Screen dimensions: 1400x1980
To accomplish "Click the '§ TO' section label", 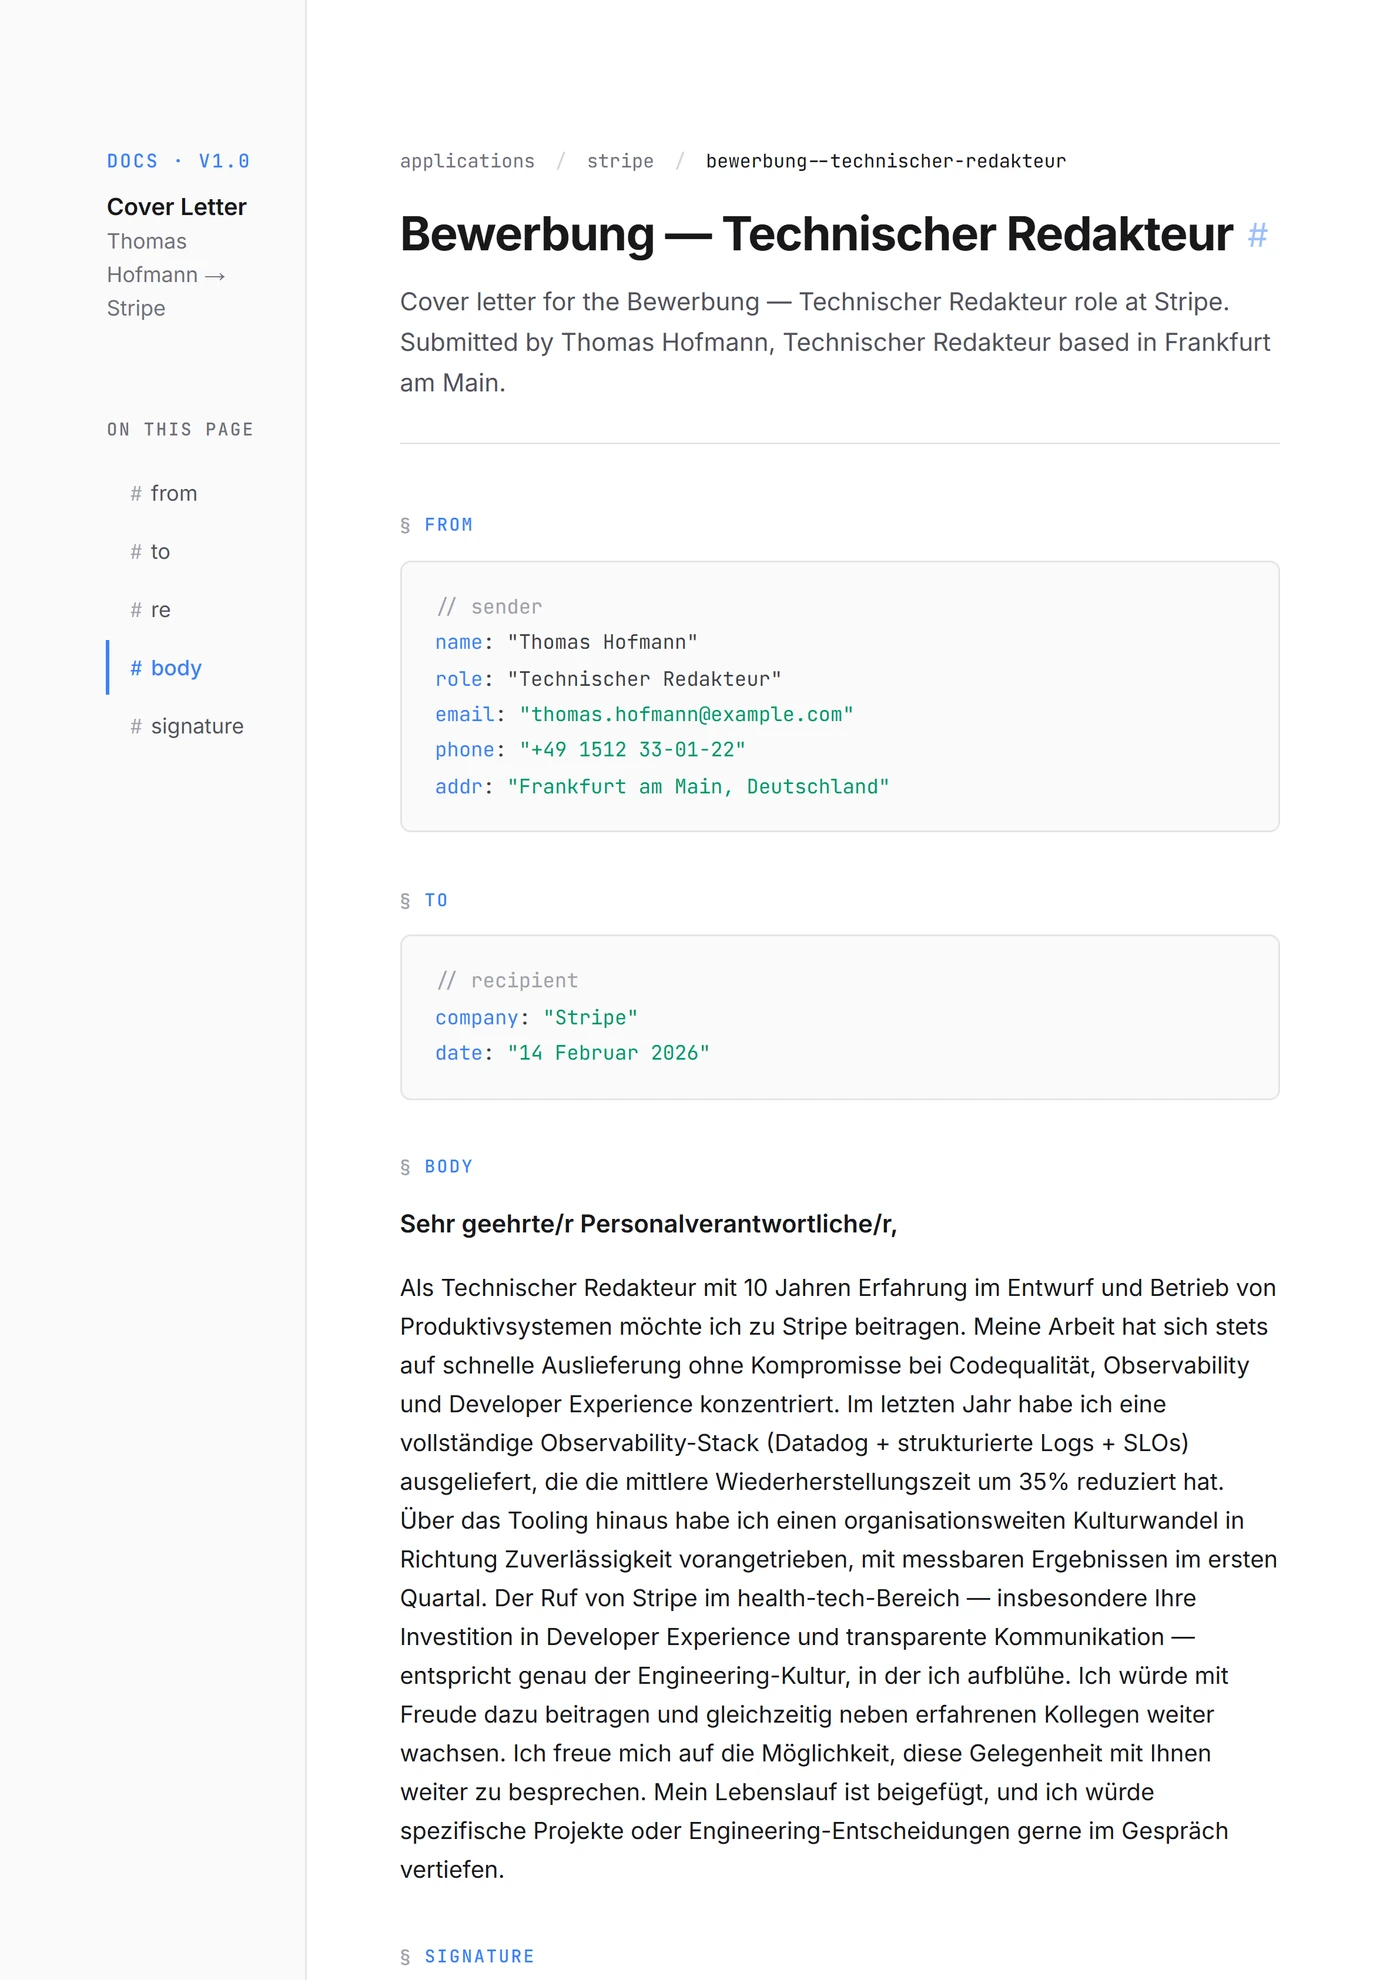I will (424, 900).
